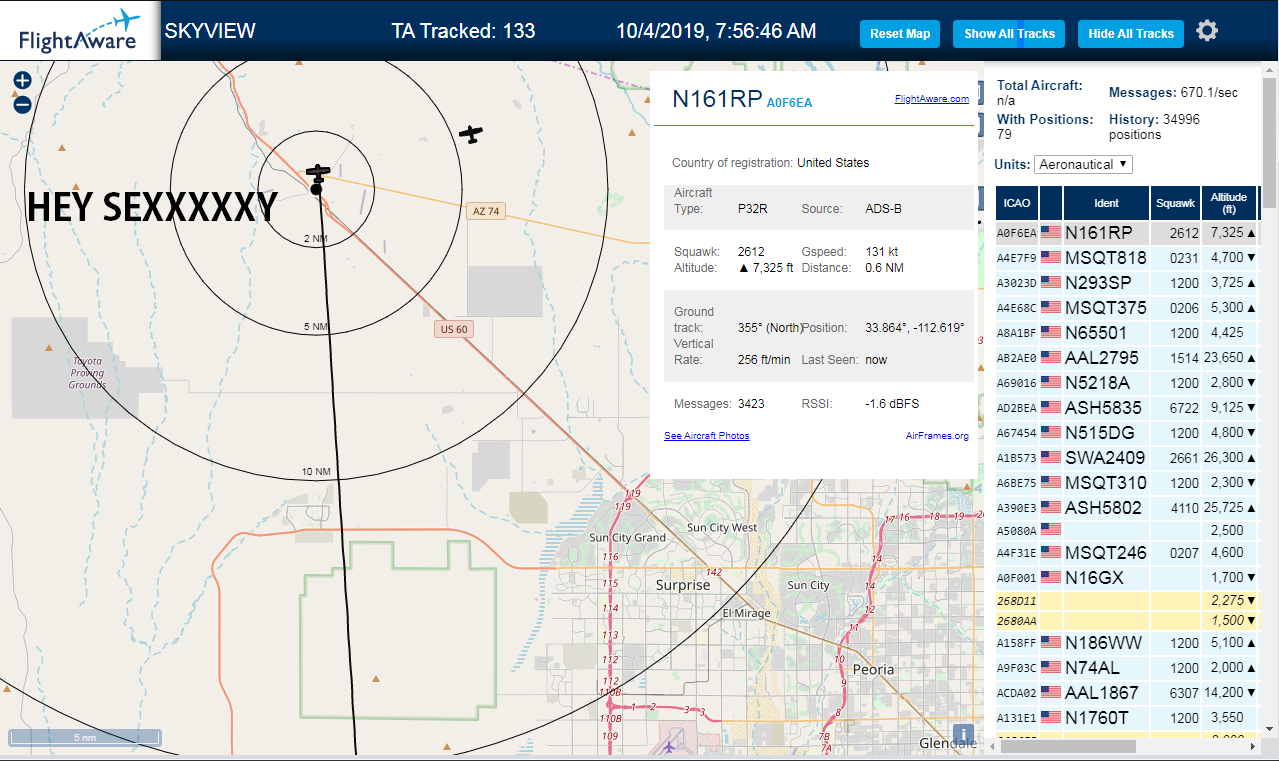Click the N161RP title in info panel
The image size is (1279, 761).
(x=716, y=99)
